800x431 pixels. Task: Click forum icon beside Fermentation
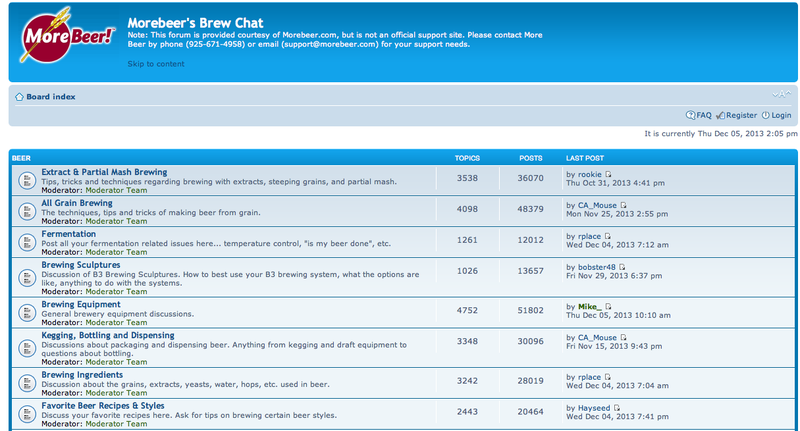(x=27, y=242)
